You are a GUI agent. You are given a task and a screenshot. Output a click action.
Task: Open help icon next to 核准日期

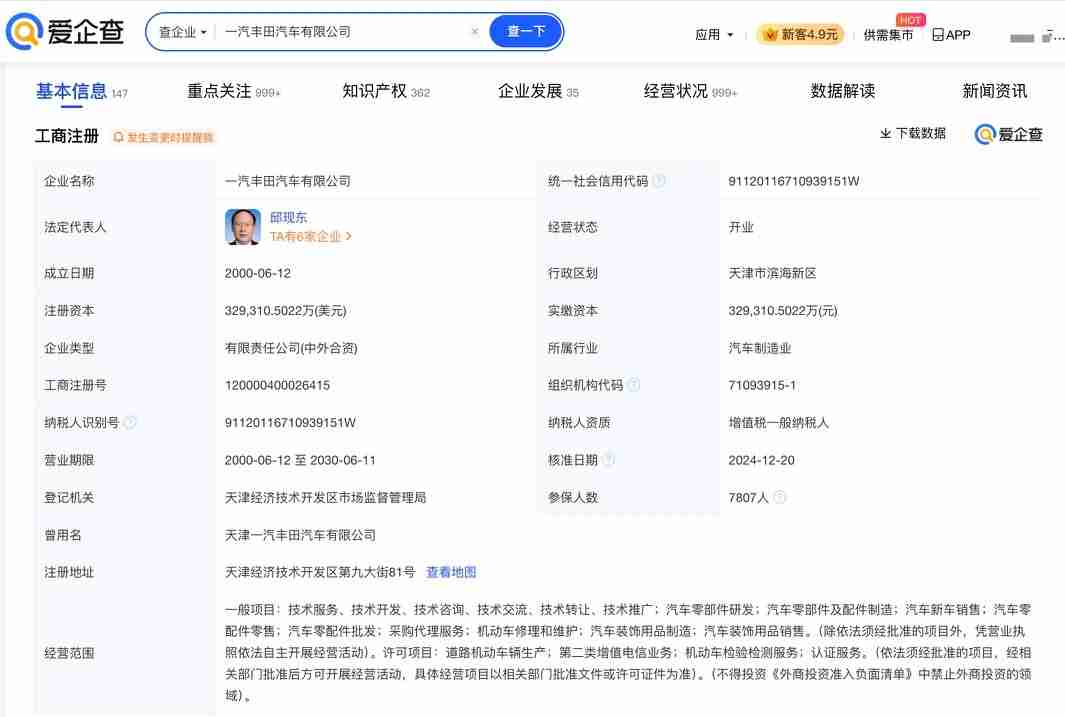coord(609,457)
